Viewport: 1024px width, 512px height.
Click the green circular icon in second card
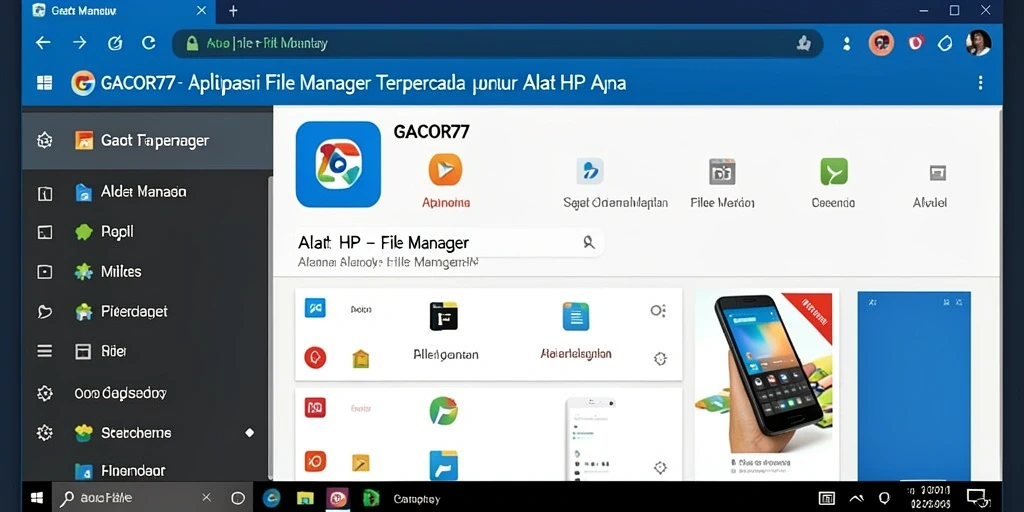(443, 411)
